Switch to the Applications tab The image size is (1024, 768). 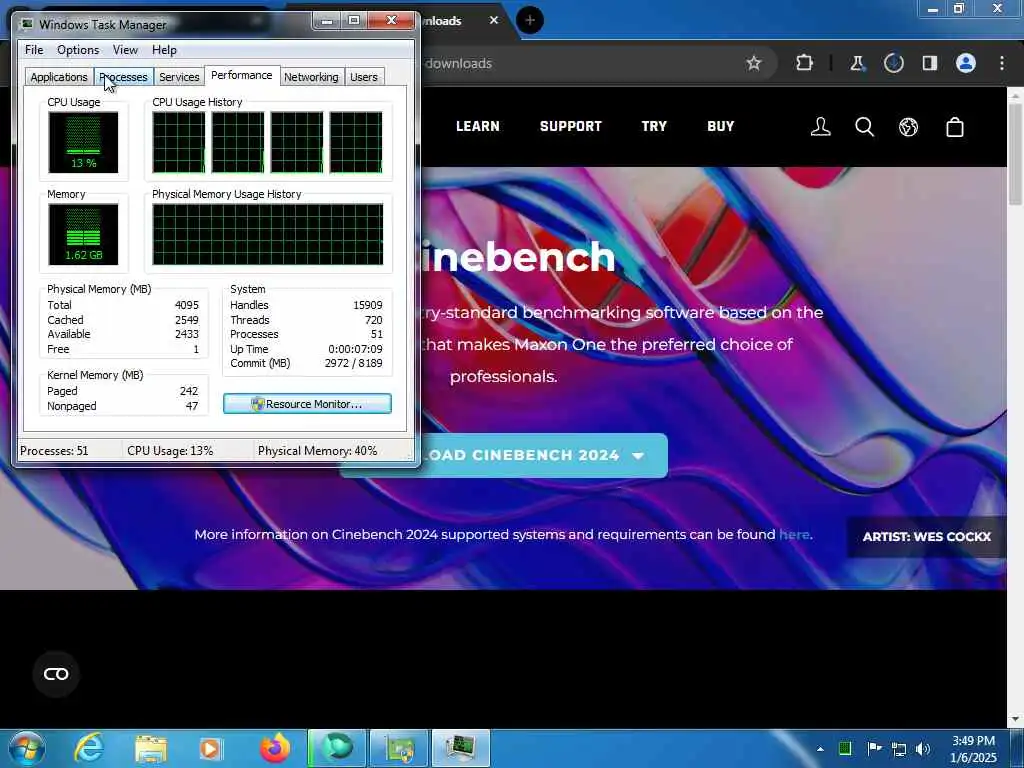pos(59,76)
